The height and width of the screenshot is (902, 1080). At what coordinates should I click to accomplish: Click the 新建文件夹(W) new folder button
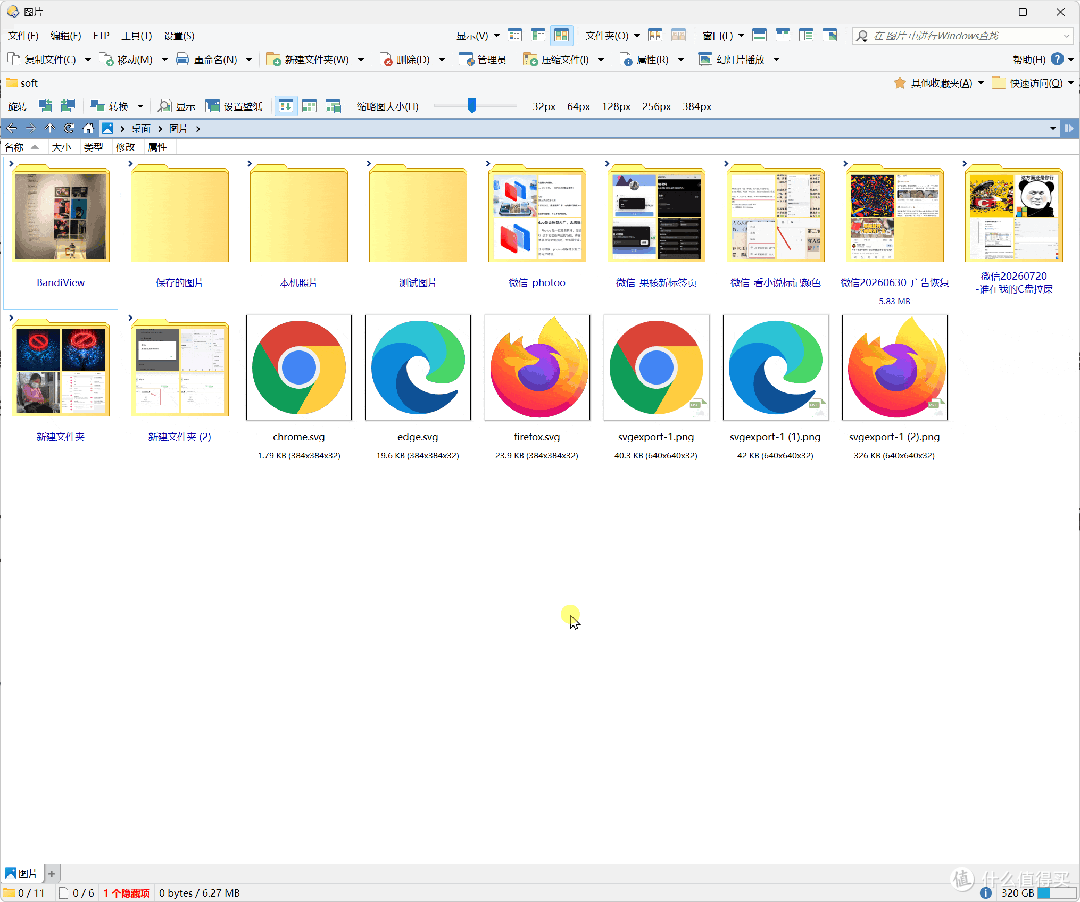pos(308,60)
